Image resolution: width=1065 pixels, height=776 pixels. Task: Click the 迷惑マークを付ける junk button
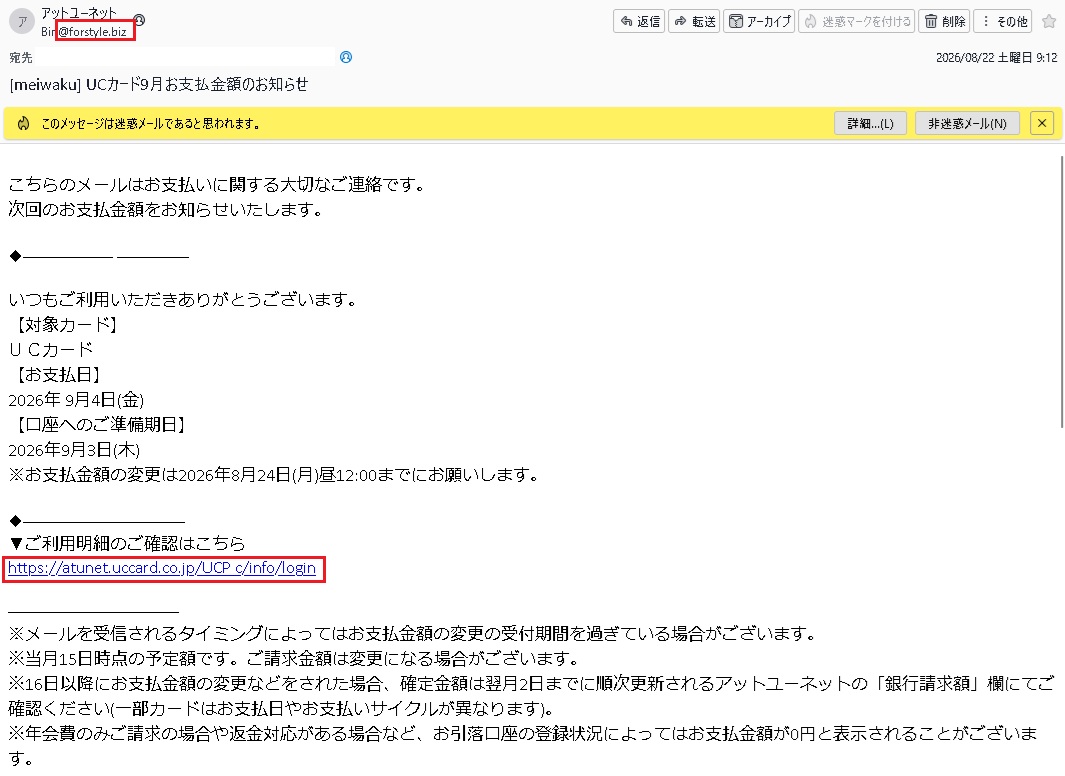pos(856,21)
